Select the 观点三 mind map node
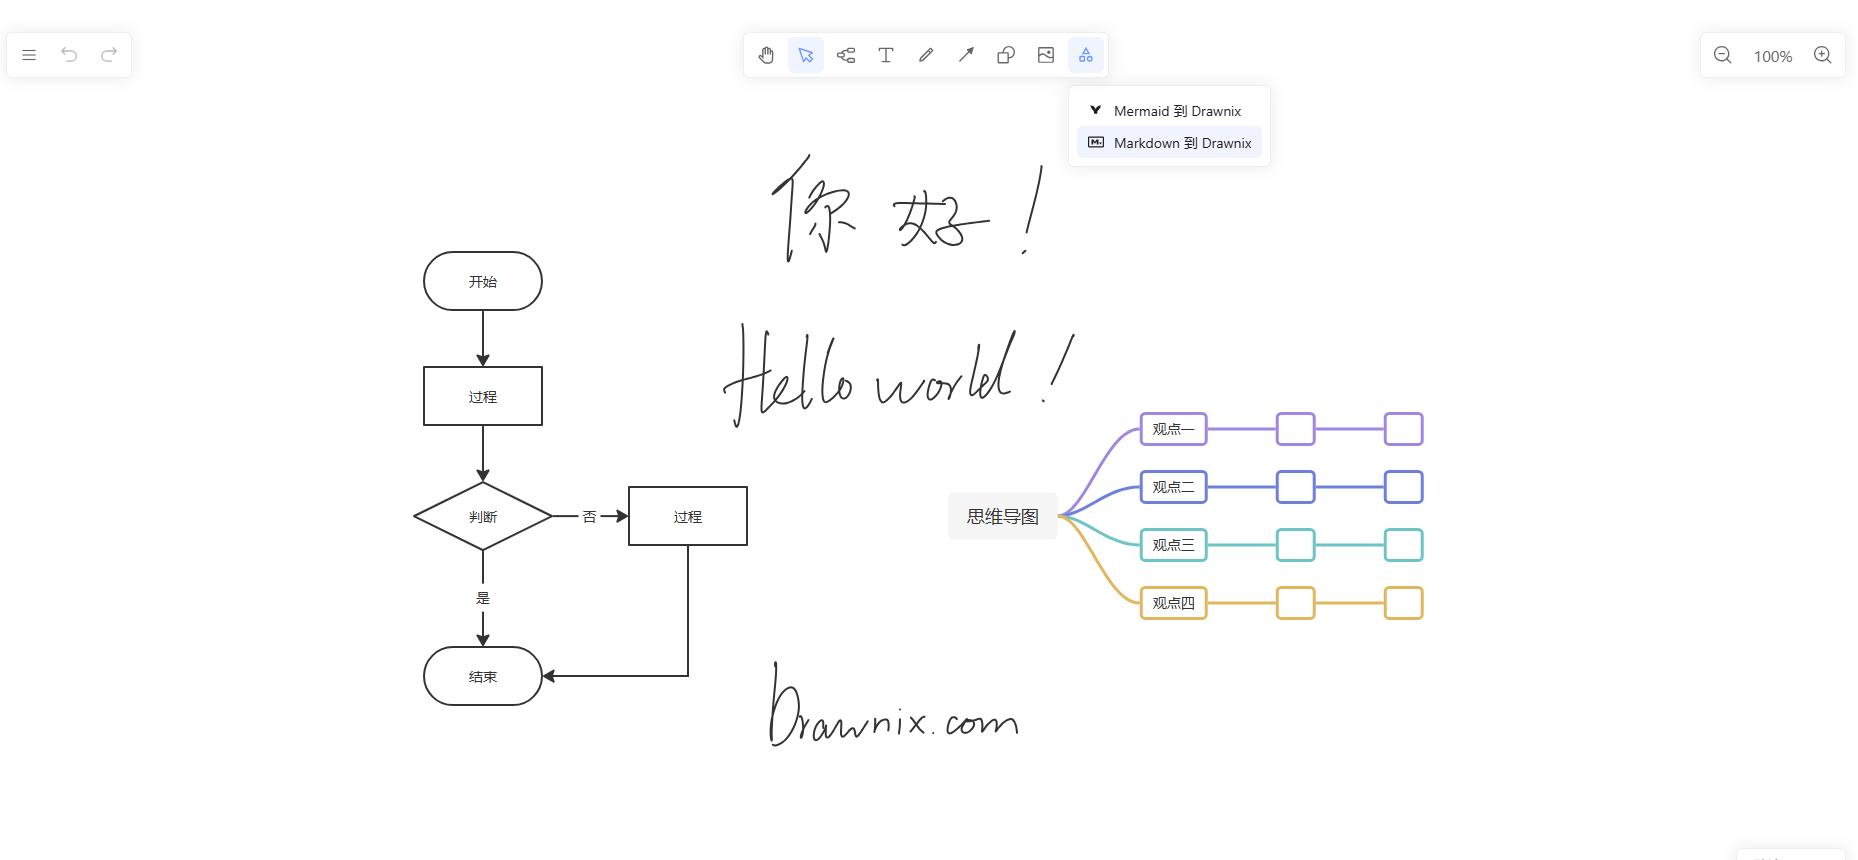 pos(1174,545)
